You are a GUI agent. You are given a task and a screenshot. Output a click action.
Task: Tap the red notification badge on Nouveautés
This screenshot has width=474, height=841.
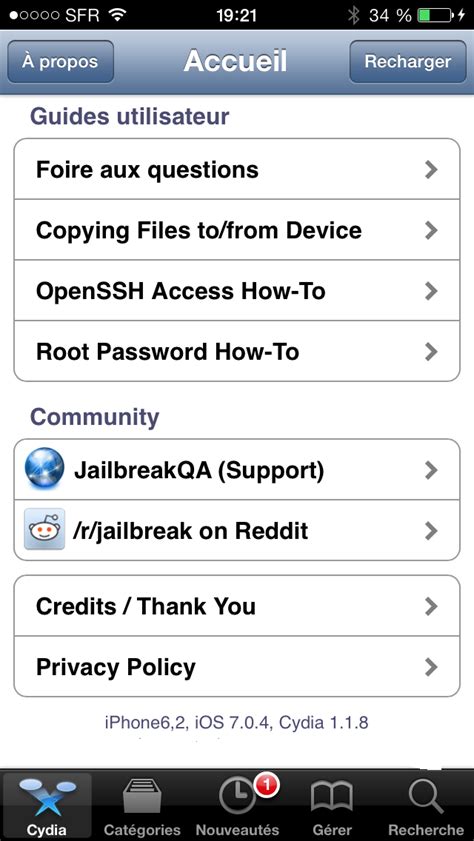point(267,786)
